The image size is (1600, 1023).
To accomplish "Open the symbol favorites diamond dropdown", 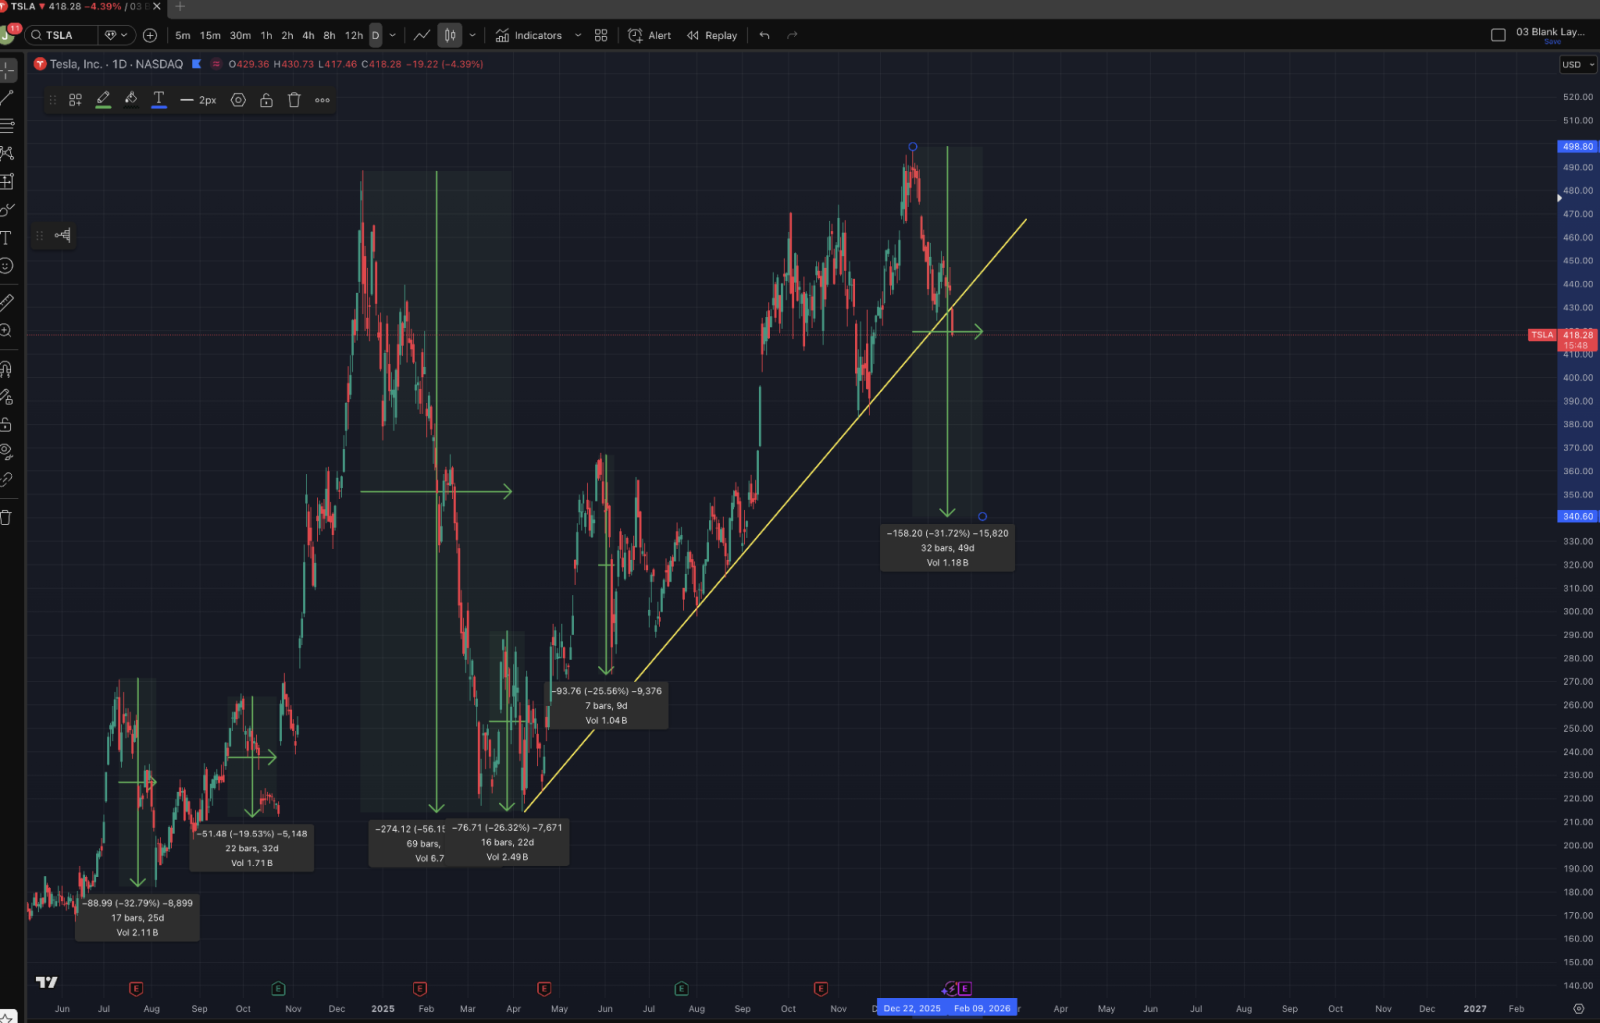I will coord(117,35).
